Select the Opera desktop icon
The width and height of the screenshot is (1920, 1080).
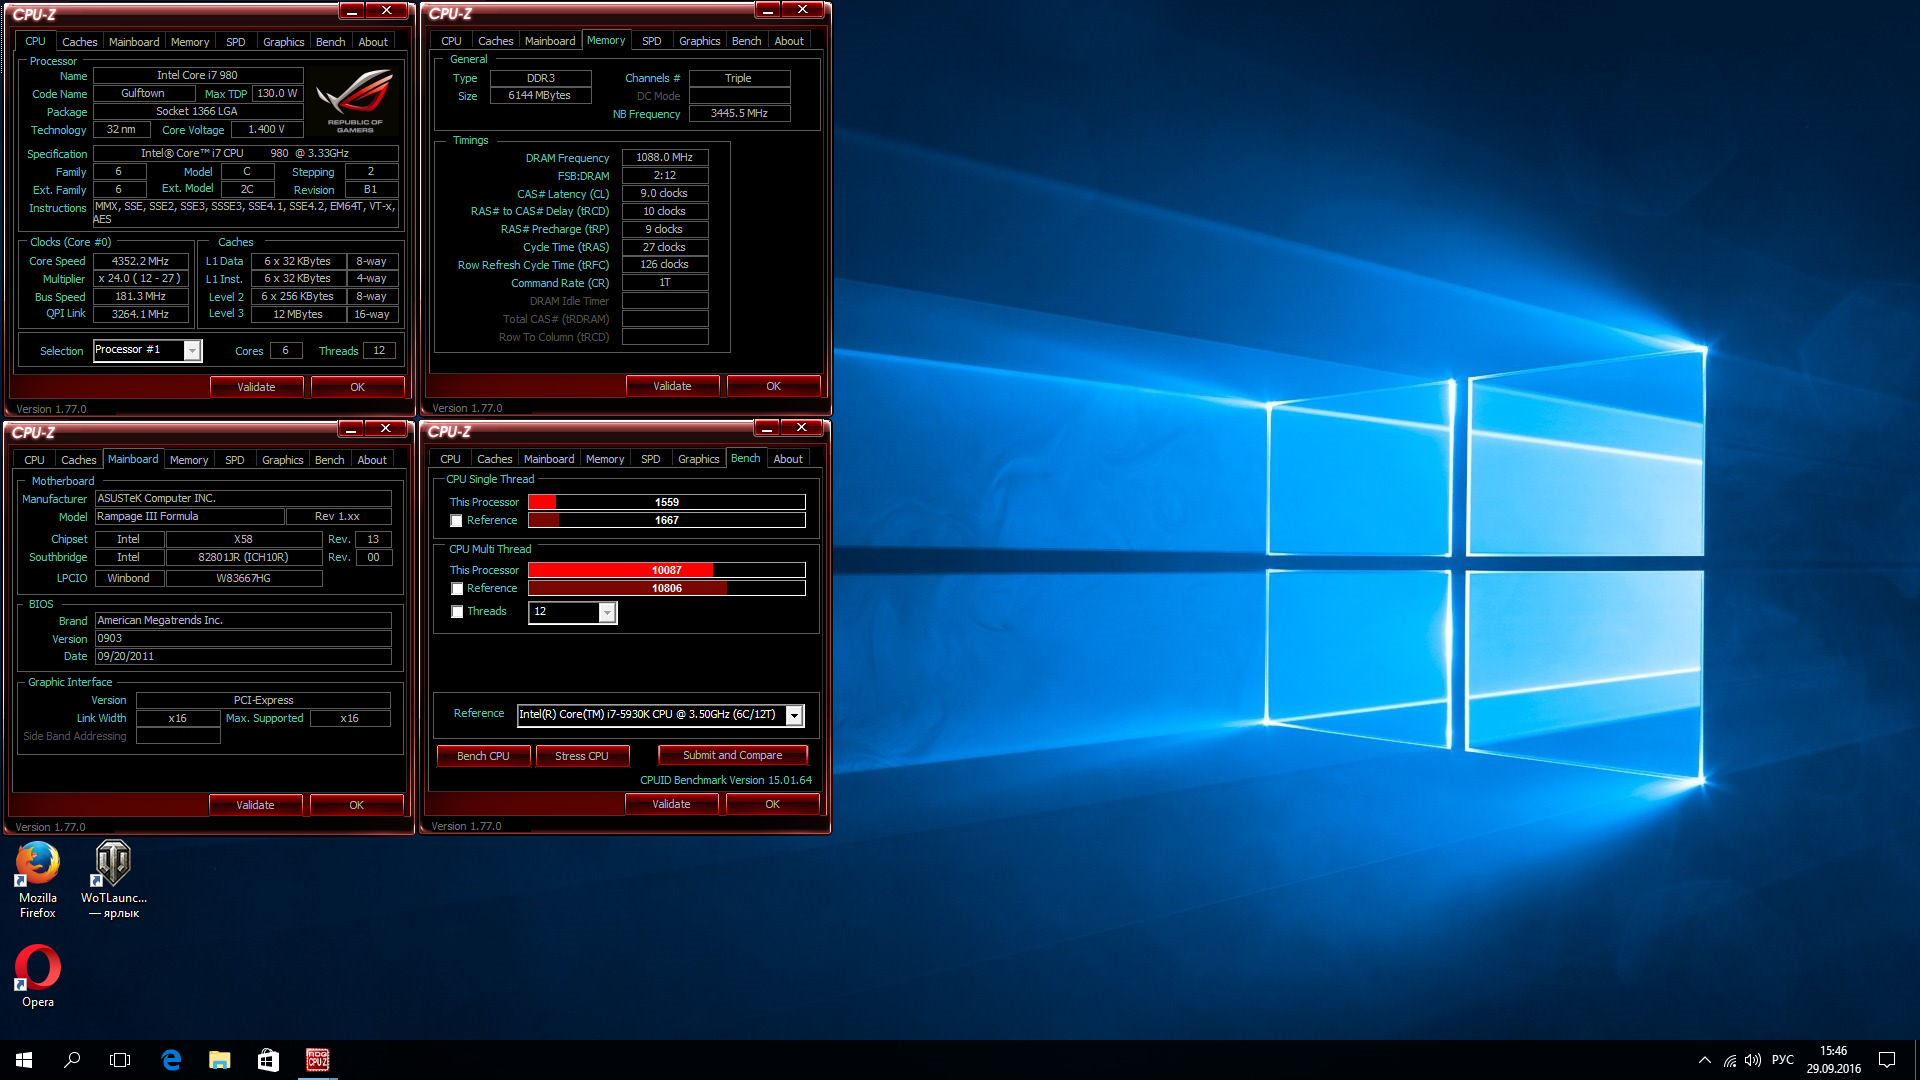point(38,977)
